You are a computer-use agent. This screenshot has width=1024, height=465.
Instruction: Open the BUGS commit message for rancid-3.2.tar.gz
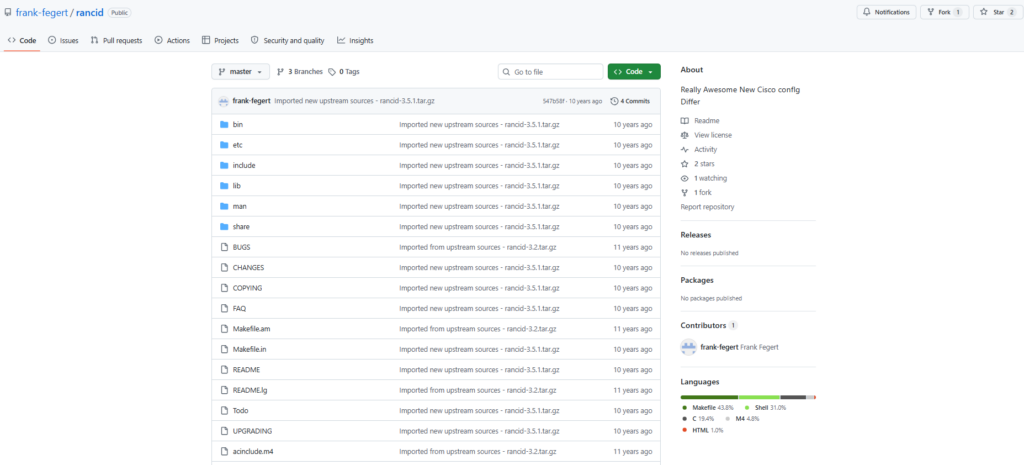[478, 248]
